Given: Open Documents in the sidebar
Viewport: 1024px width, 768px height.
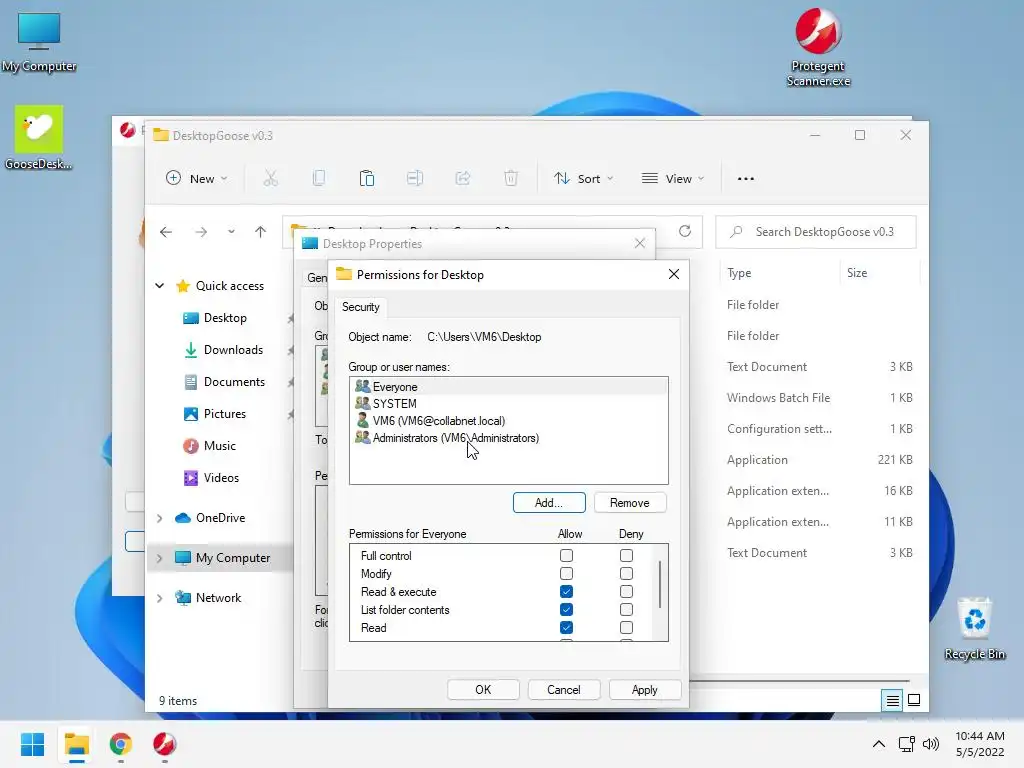Looking at the screenshot, I should pos(234,382).
